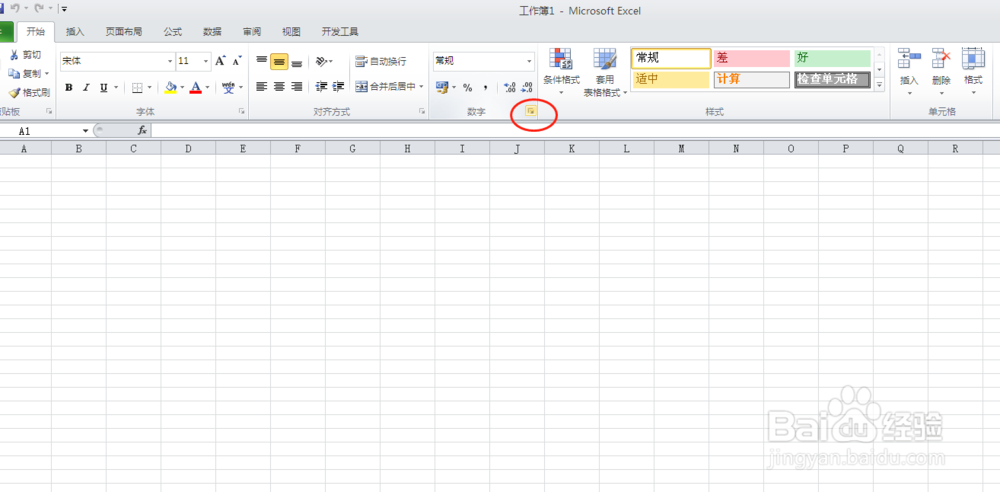Open Number format dialog launcher
Viewport: 1000px width, 492px height.
(x=530, y=112)
